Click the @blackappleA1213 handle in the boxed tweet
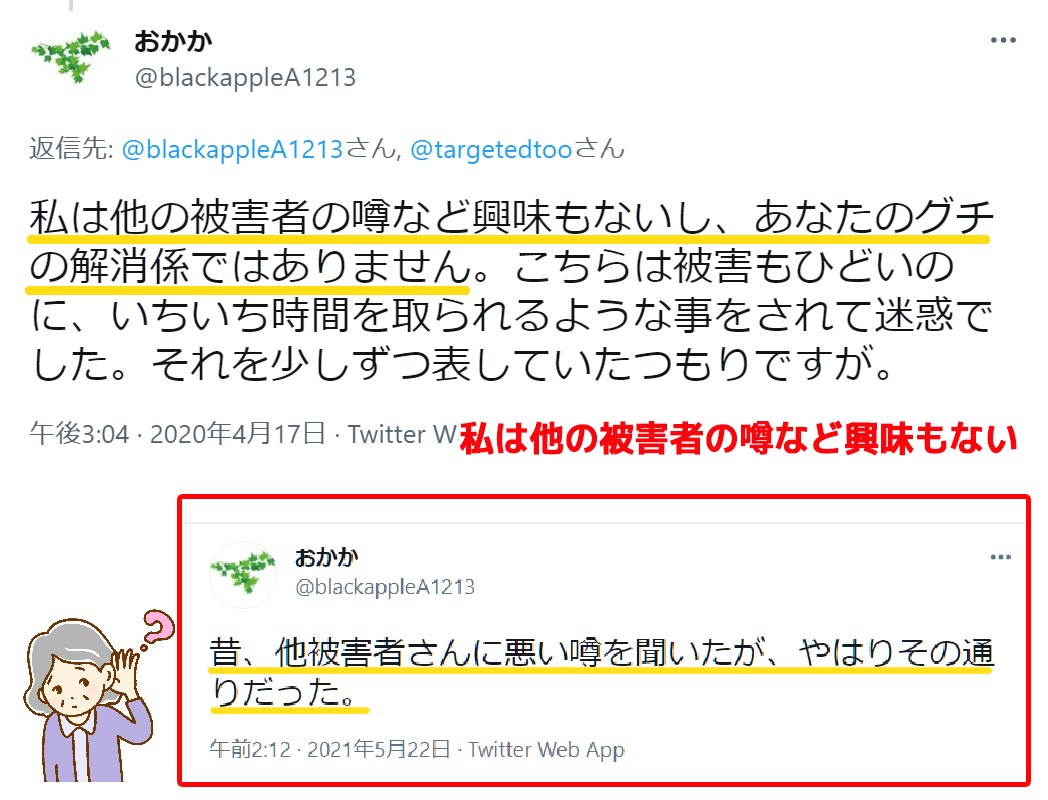 pos(385,587)
